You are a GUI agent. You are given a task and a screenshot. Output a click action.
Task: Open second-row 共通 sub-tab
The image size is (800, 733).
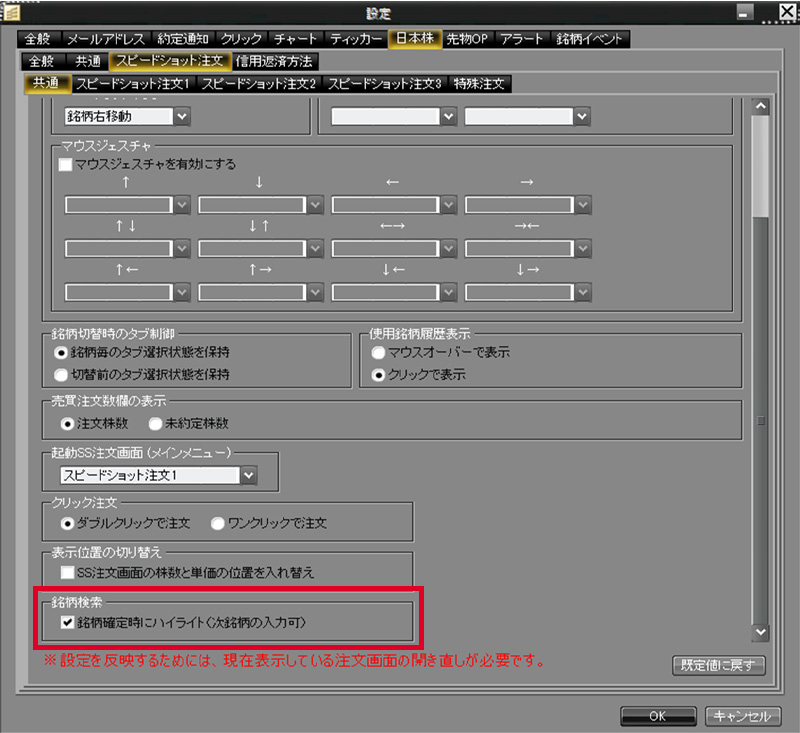(x=88, y=61)
